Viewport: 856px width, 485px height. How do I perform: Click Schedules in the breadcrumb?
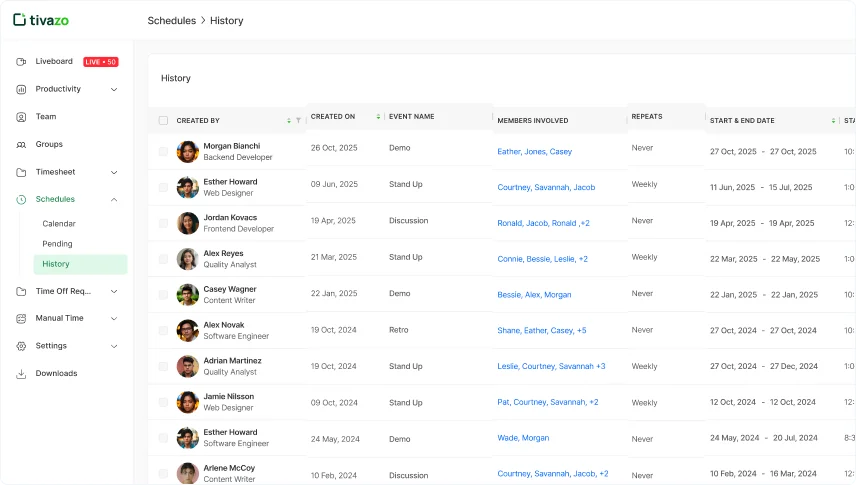tap(171, 21)
